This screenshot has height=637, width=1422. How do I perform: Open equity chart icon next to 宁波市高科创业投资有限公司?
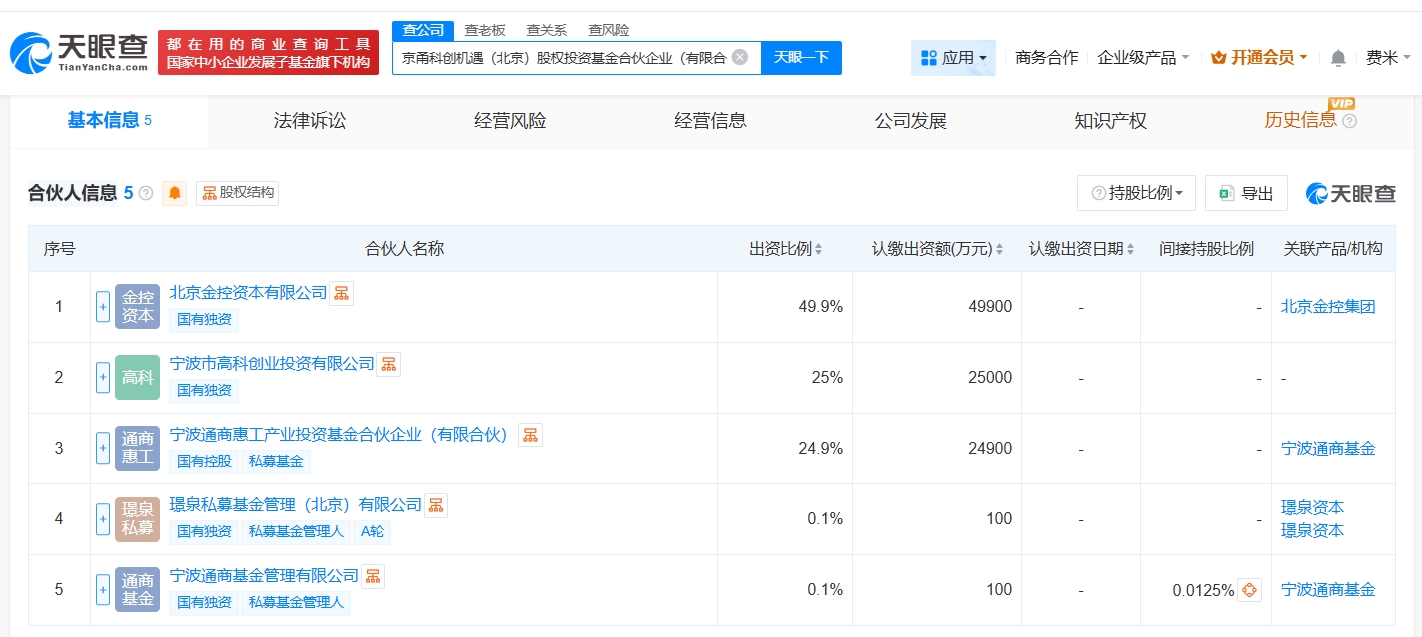[389, 364]
